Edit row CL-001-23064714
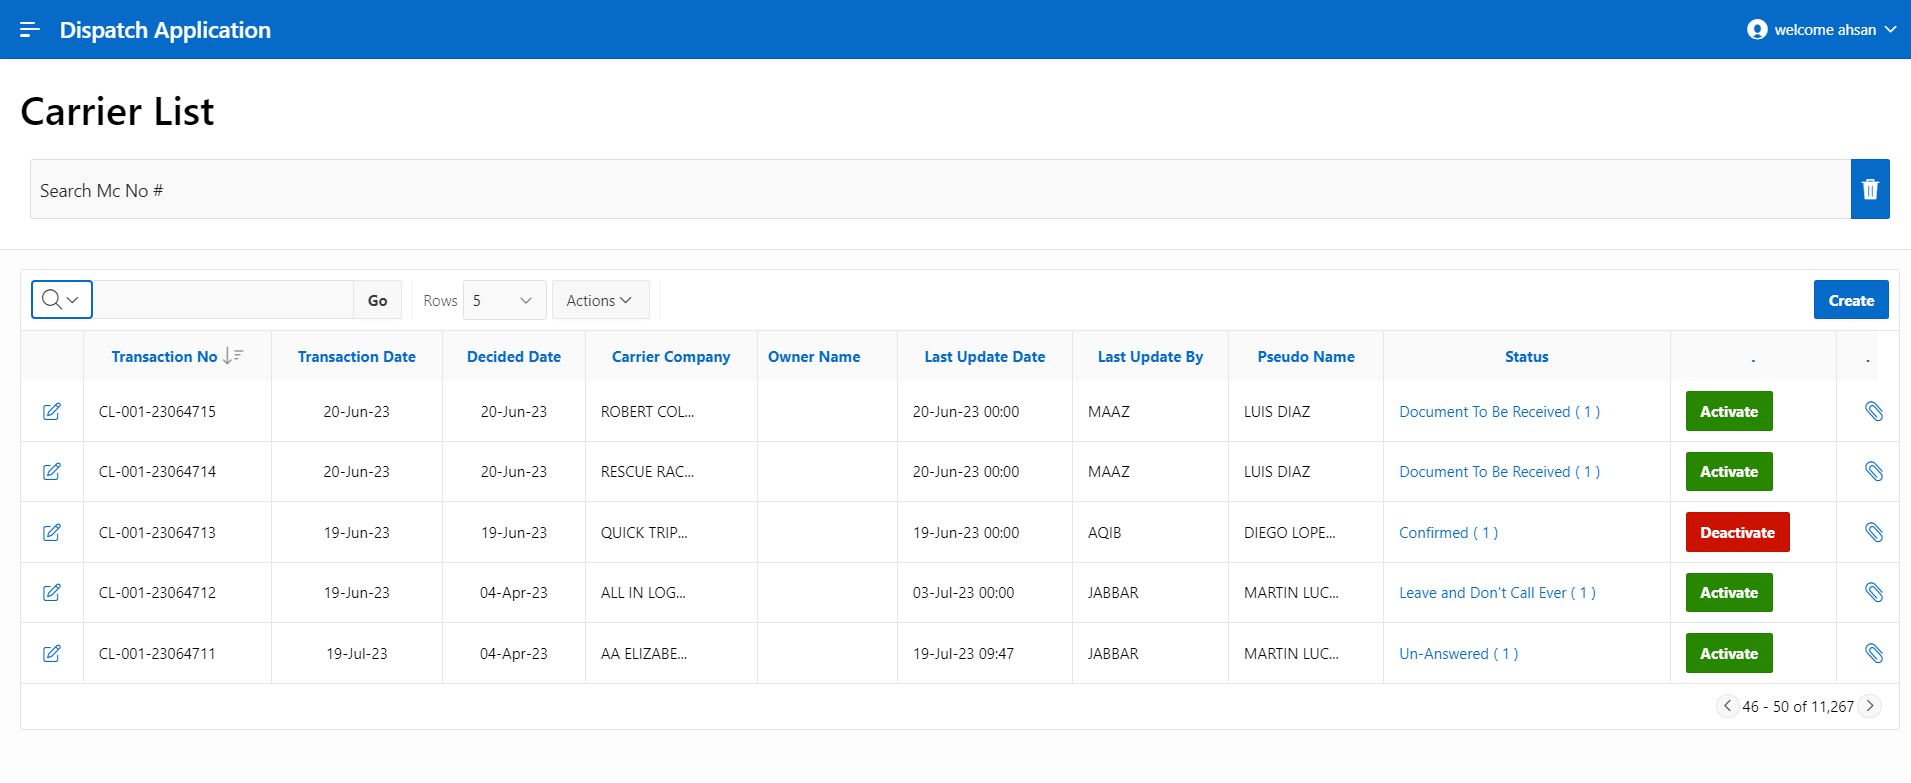 52,471
